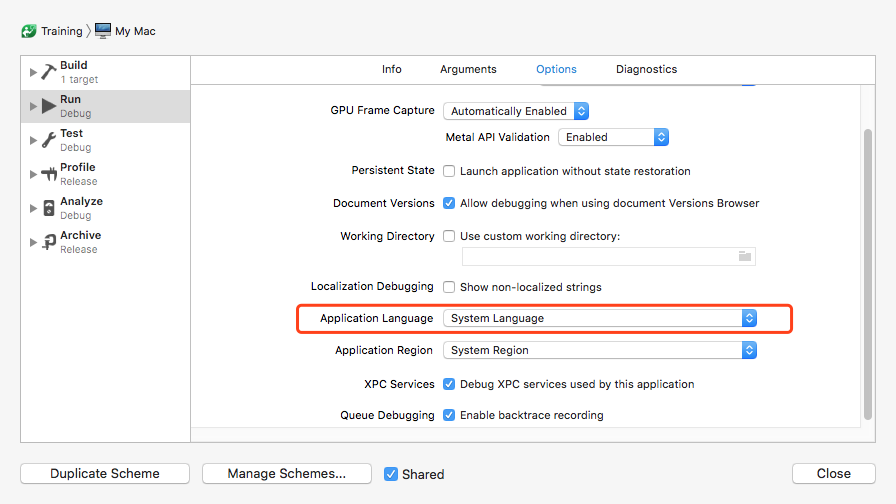Click the Test wrench icon

49,140
